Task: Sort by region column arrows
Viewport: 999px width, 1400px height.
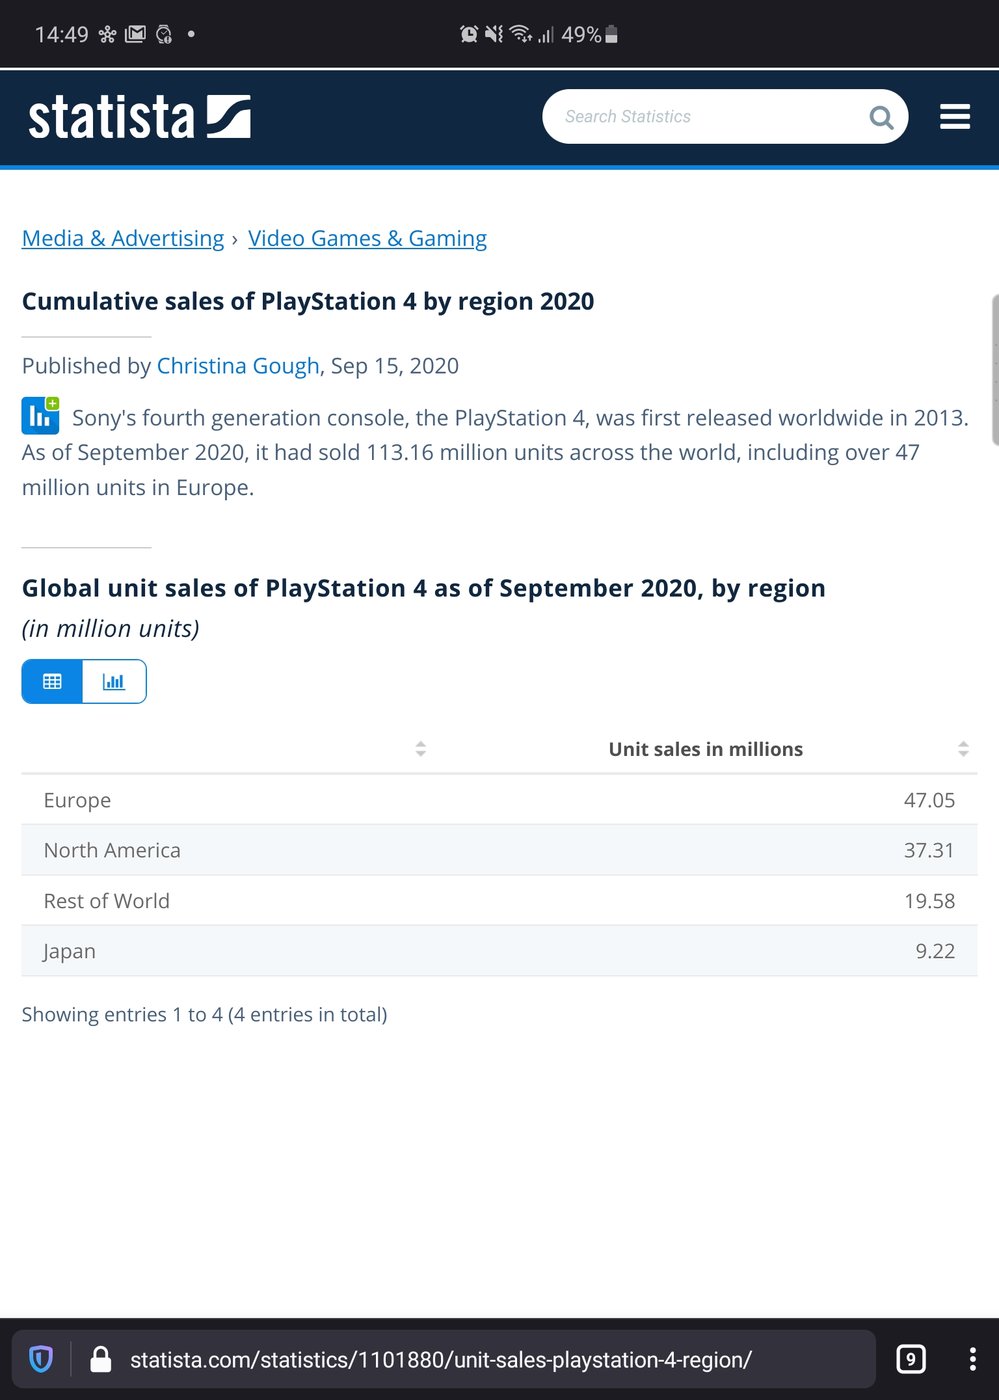Action: coord(420,749)
